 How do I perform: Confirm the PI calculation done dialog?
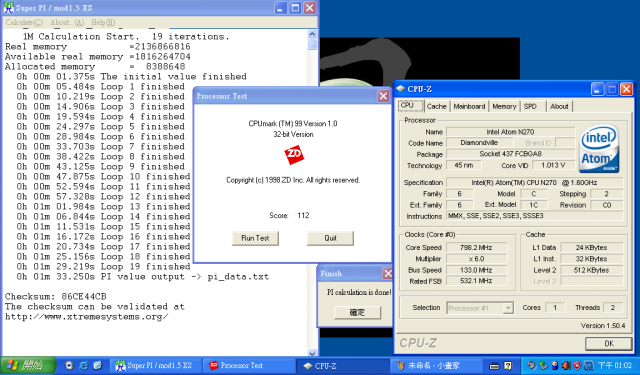(x=357, y=313)
